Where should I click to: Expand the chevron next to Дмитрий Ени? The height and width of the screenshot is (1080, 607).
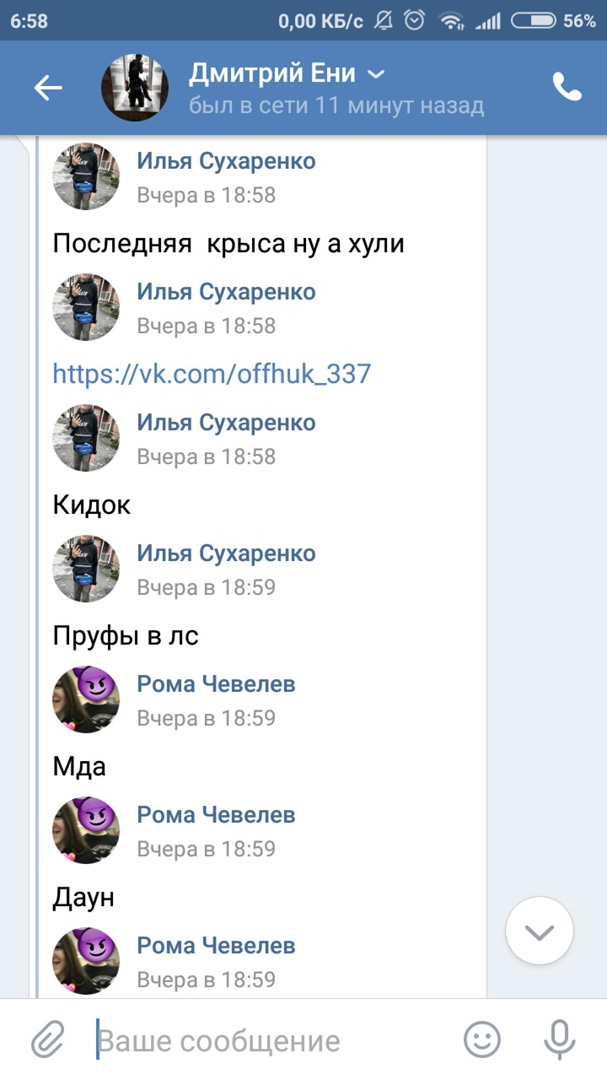click(x=376, y=74)
